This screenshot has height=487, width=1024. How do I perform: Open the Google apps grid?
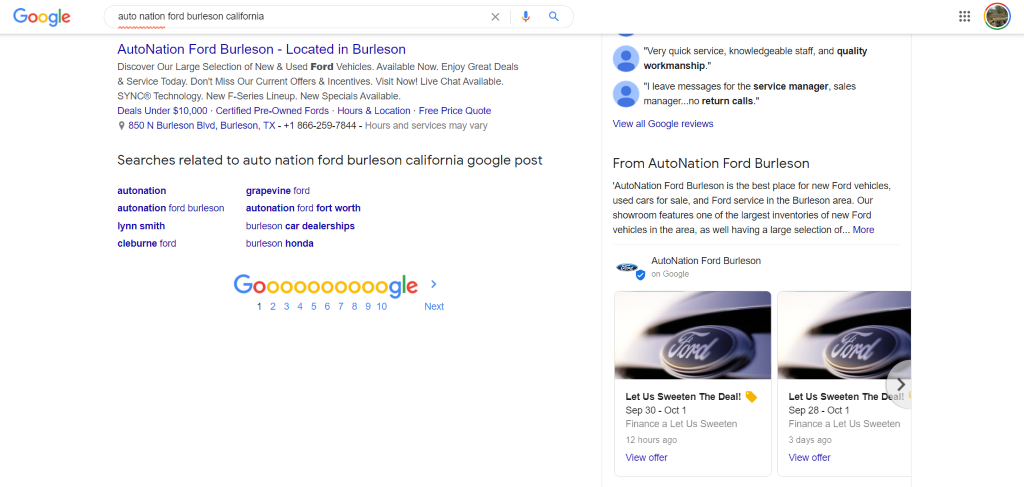[965, 17]
